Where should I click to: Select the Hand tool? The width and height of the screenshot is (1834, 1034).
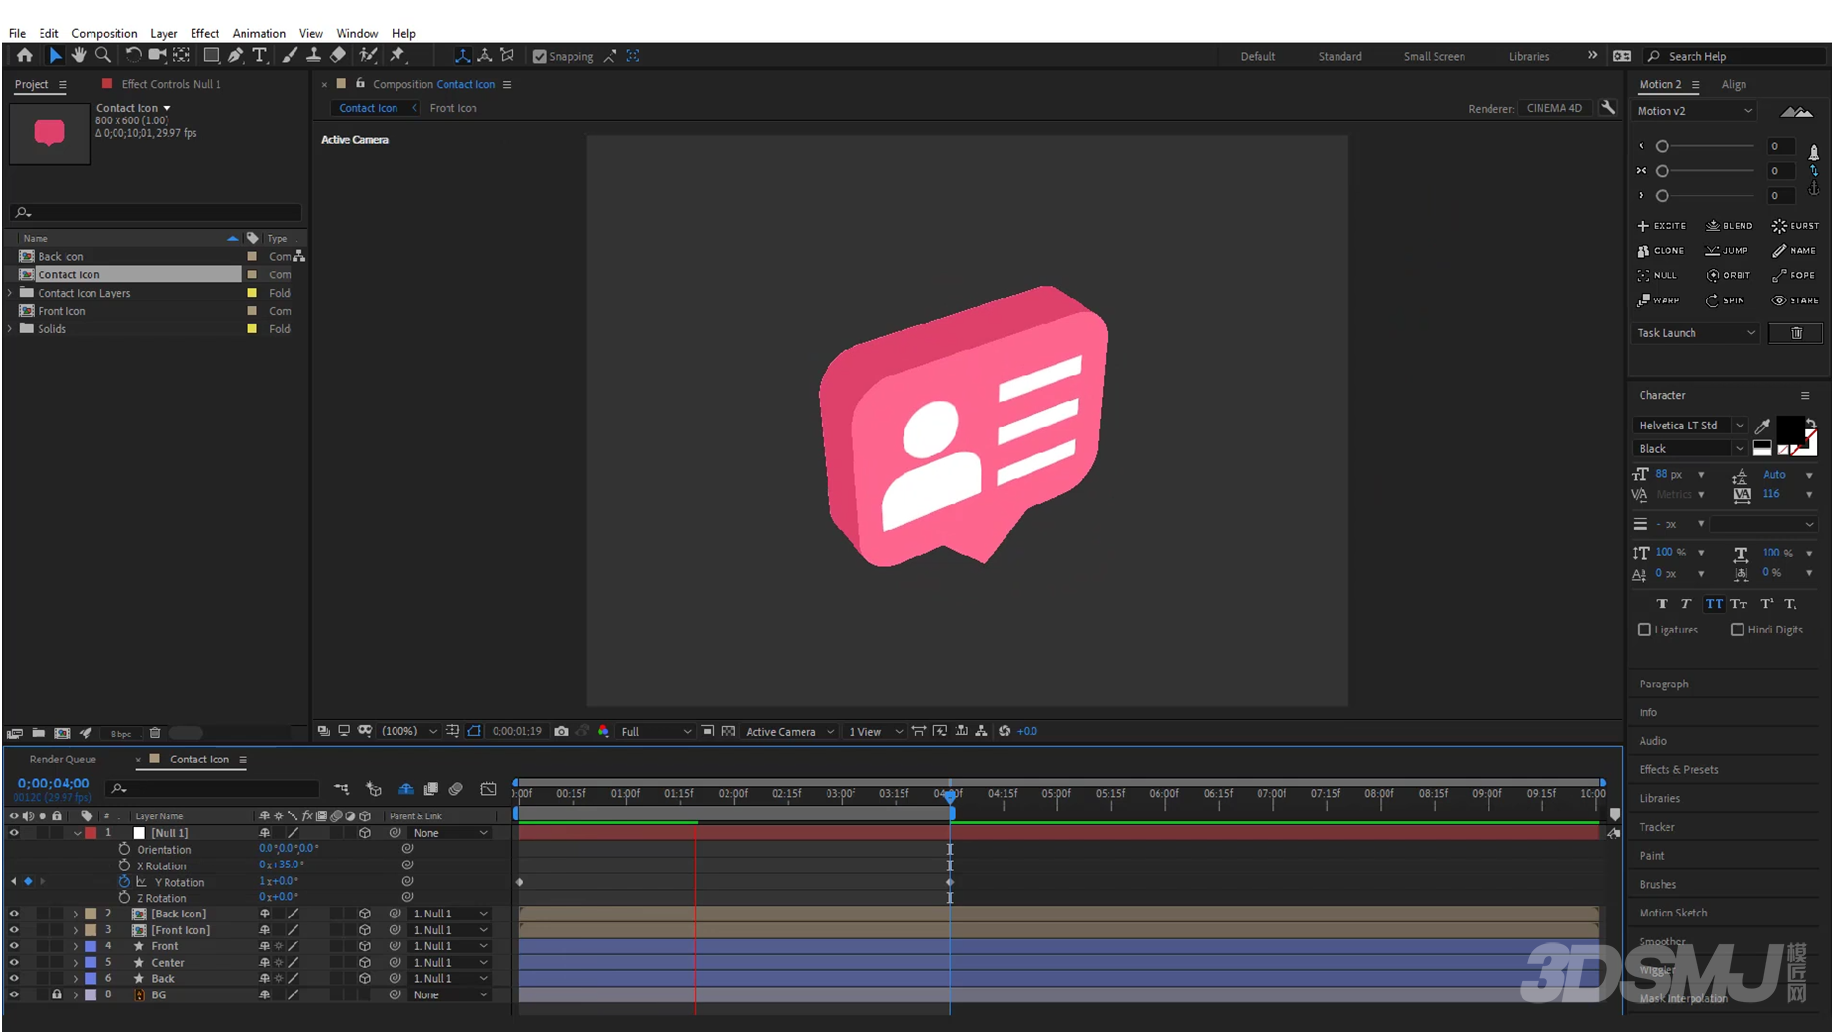[x=79, y=56]
